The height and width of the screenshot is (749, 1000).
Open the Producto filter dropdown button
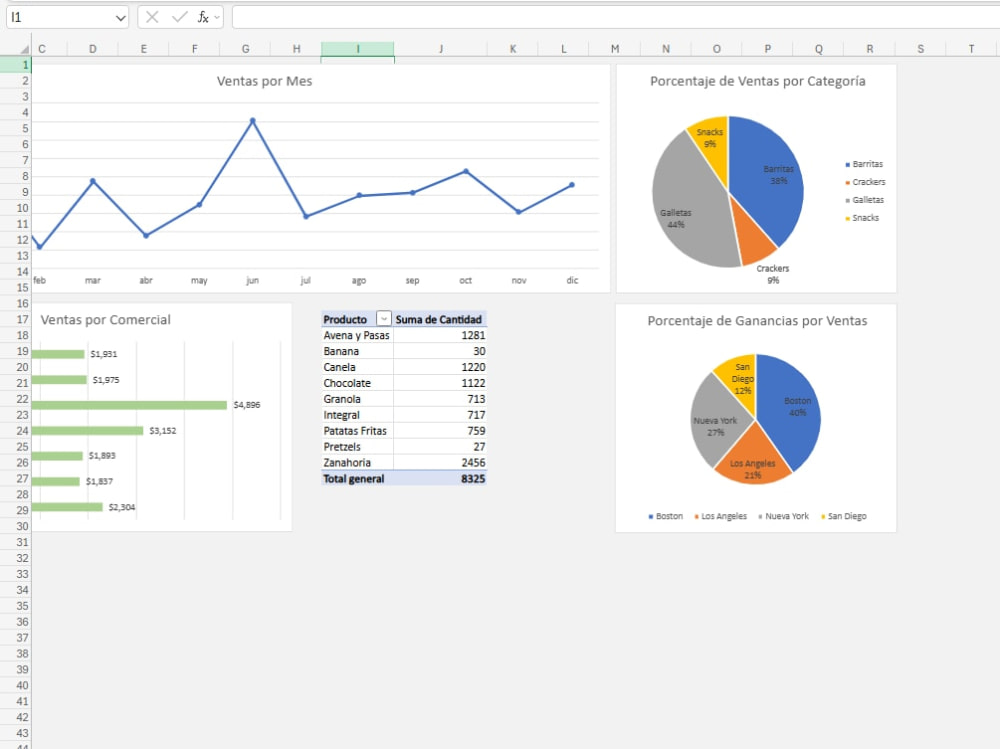click(x=383, y=318)
